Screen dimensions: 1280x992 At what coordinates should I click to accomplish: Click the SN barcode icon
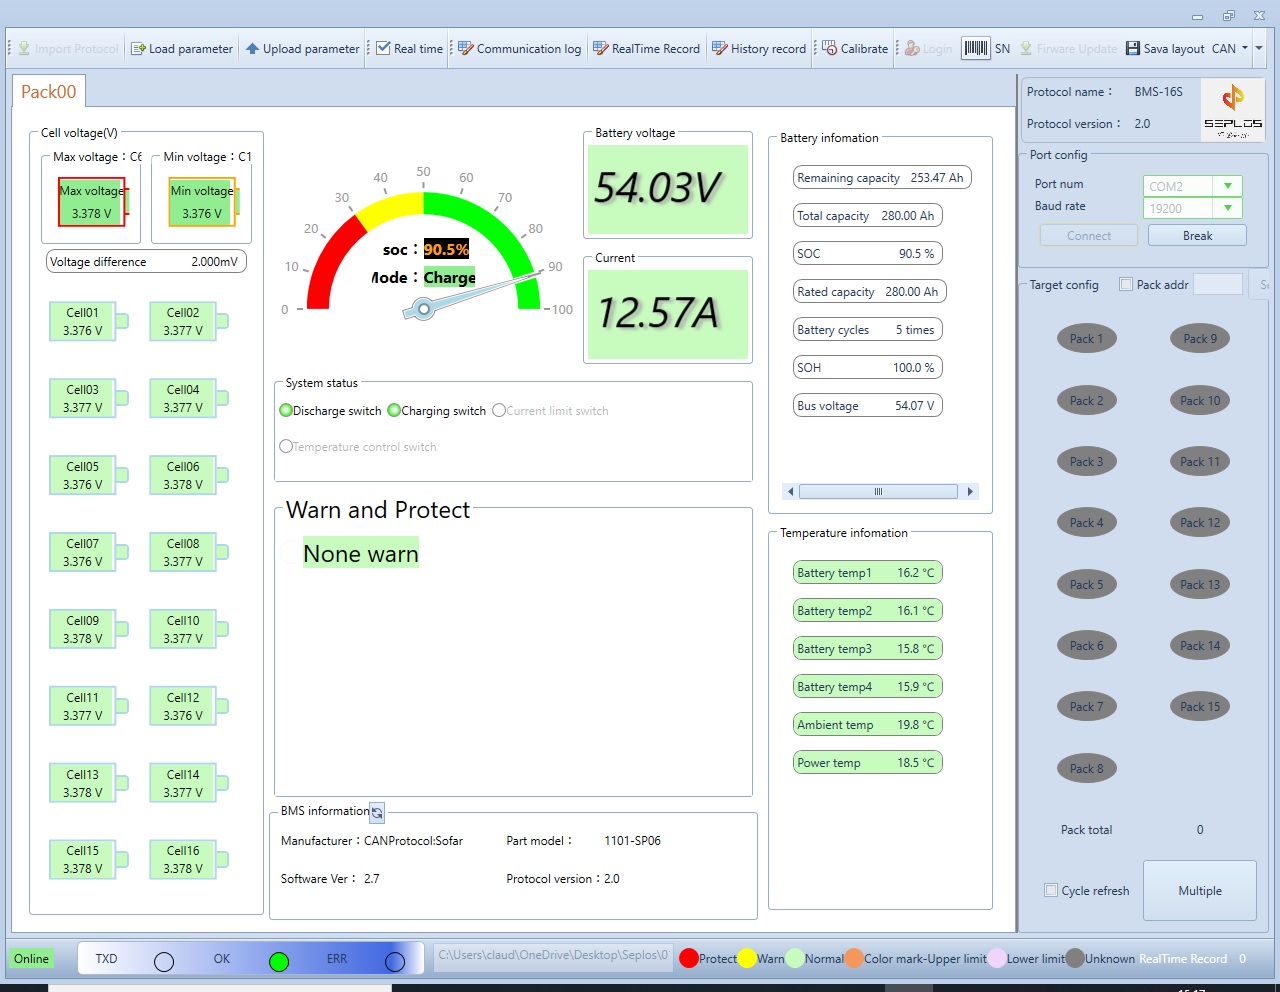[x=975, y=48]
